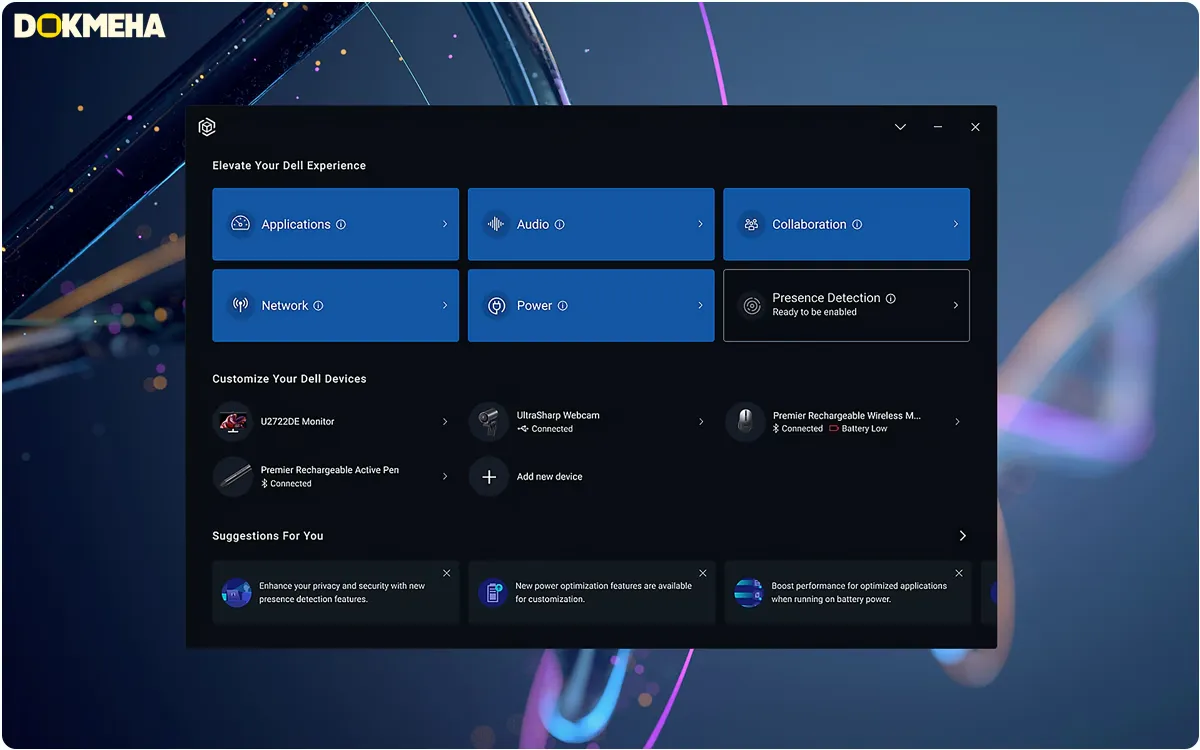This screenshot has height=750, width=1200.
Task: Show info for Network tile
Action: click(x=318, y=306)
